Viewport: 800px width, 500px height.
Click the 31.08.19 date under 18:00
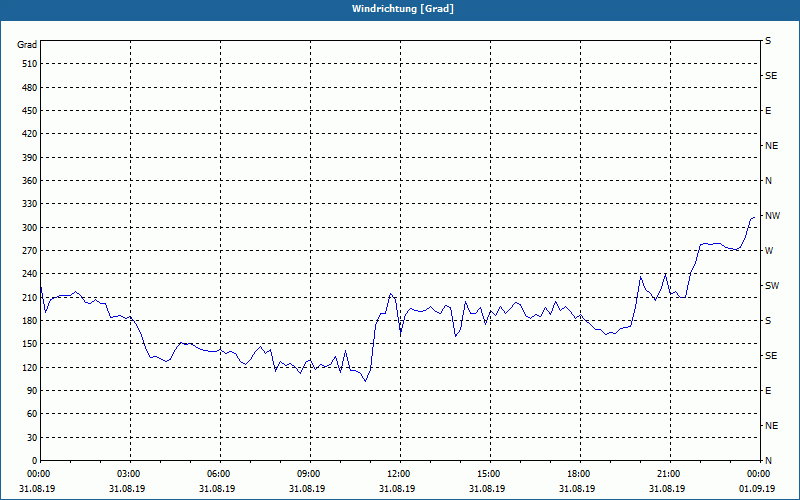577,489
